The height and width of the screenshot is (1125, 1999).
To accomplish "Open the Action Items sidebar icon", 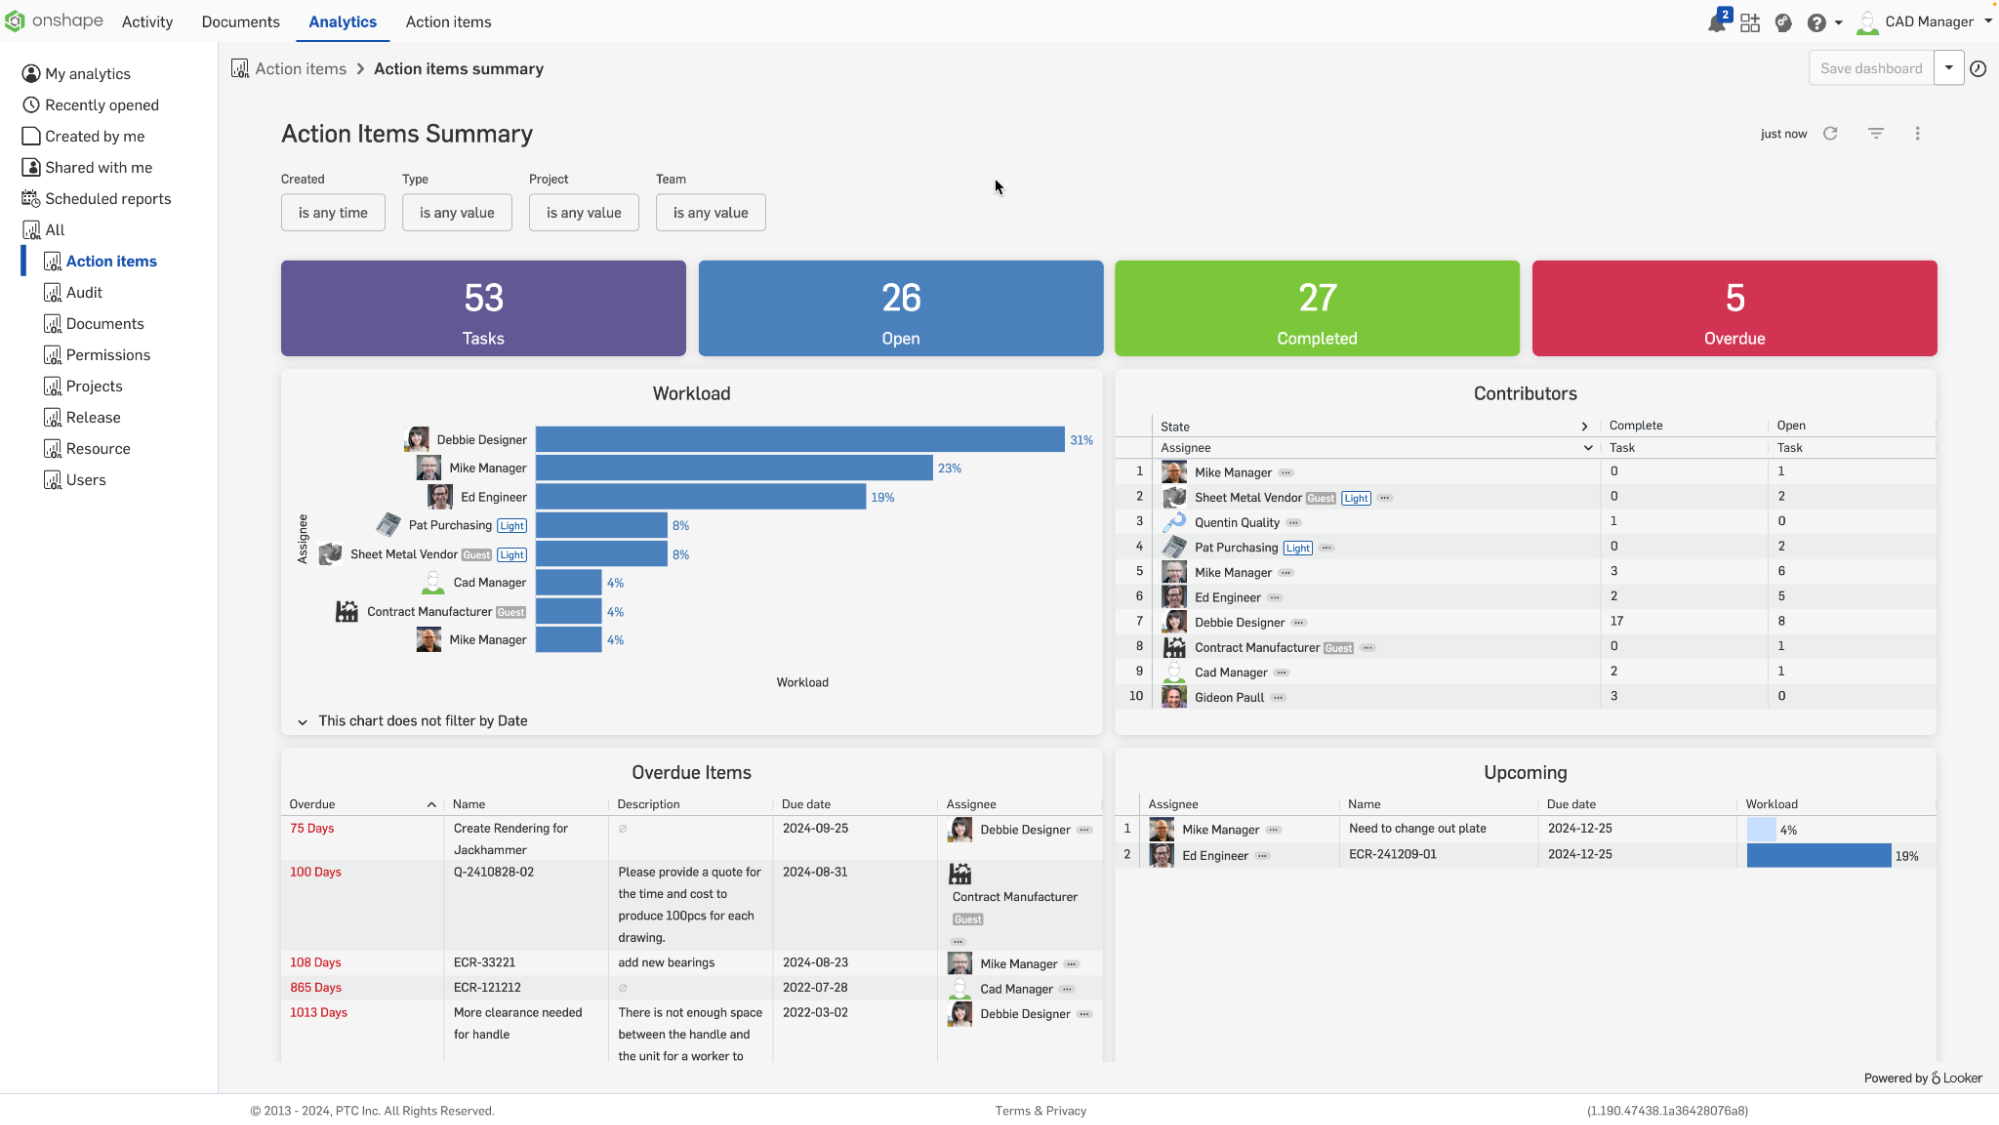I will click(52, 261).
